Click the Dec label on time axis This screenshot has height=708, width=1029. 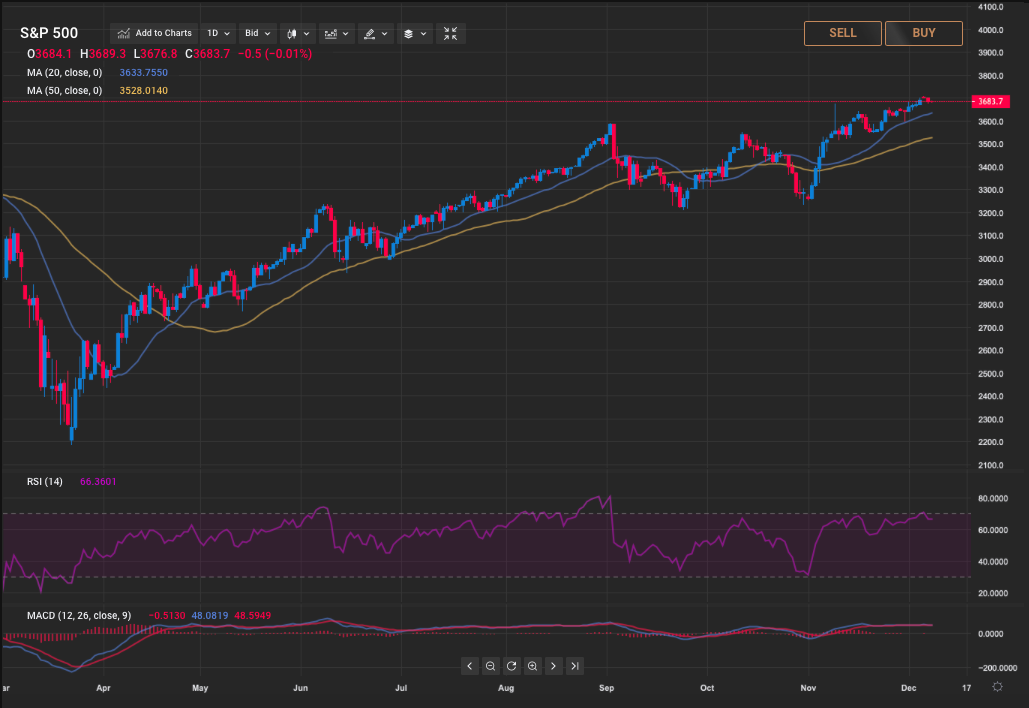908,688
